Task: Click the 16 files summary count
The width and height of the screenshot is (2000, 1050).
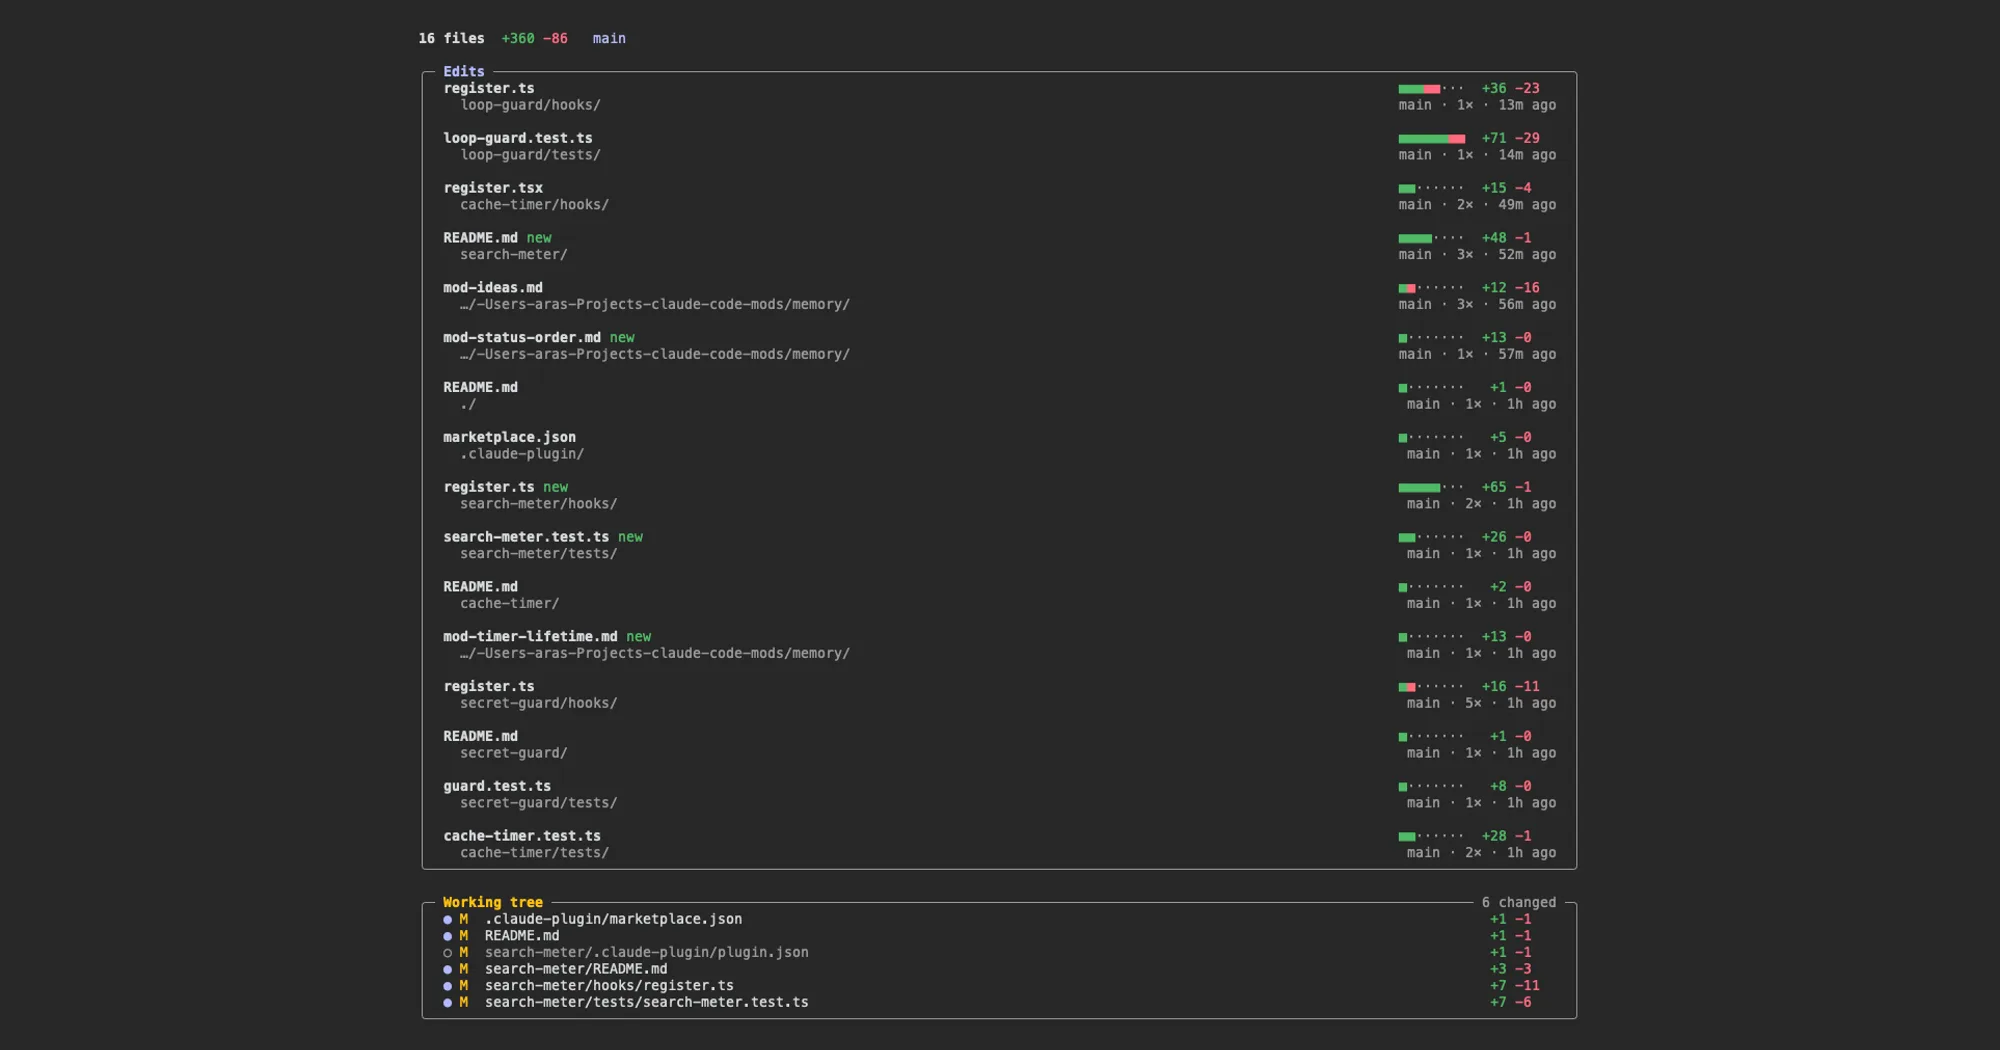Action: tap(451, 38)
